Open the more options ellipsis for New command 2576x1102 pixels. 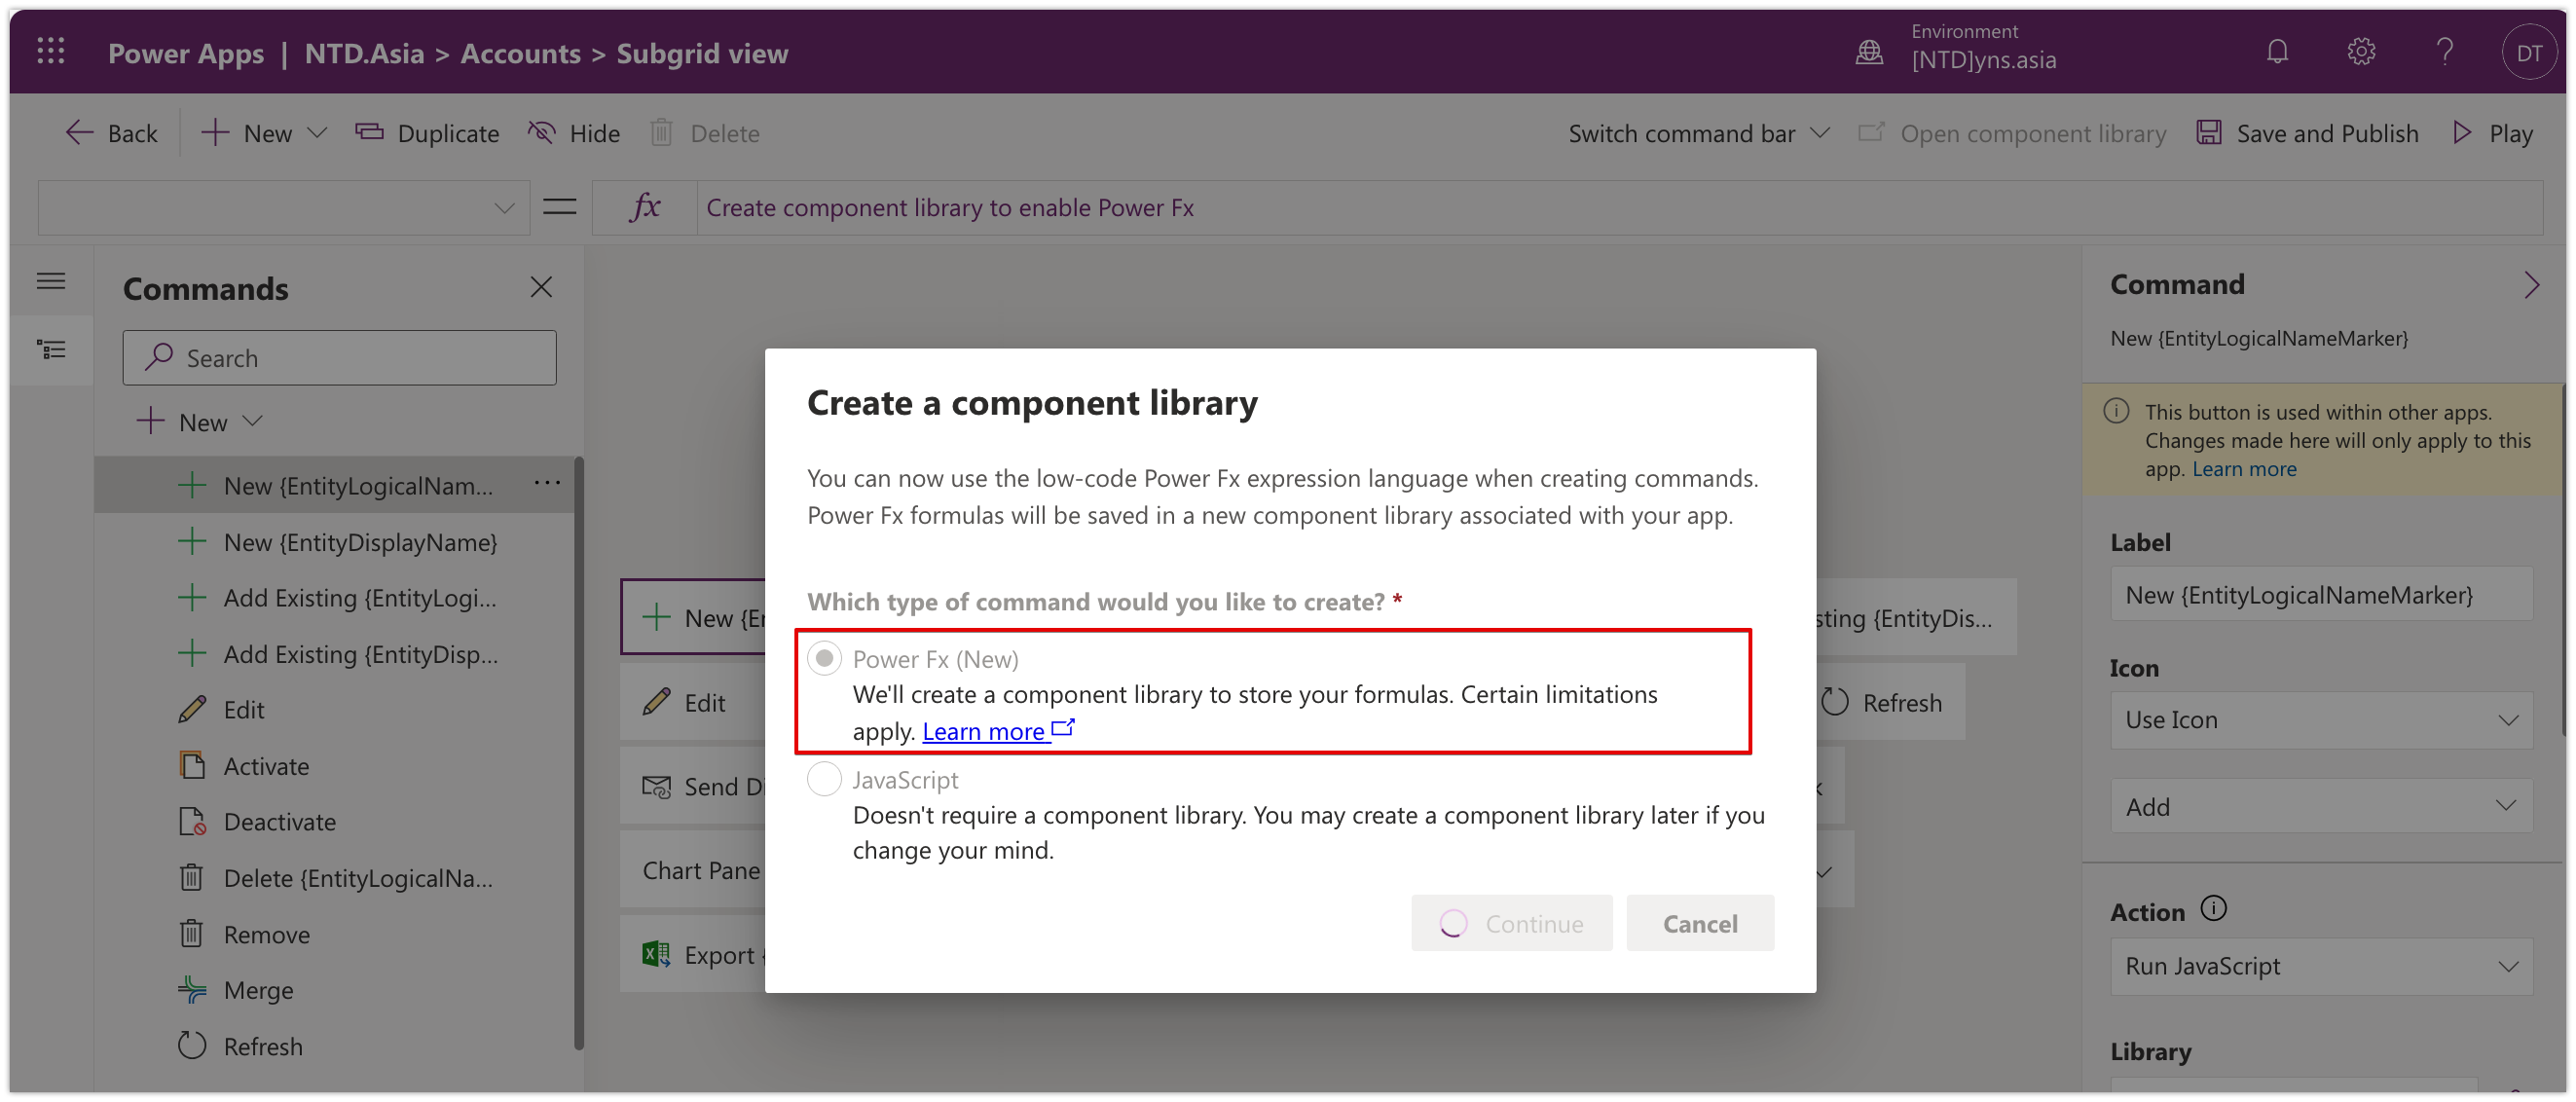point(547,483)
